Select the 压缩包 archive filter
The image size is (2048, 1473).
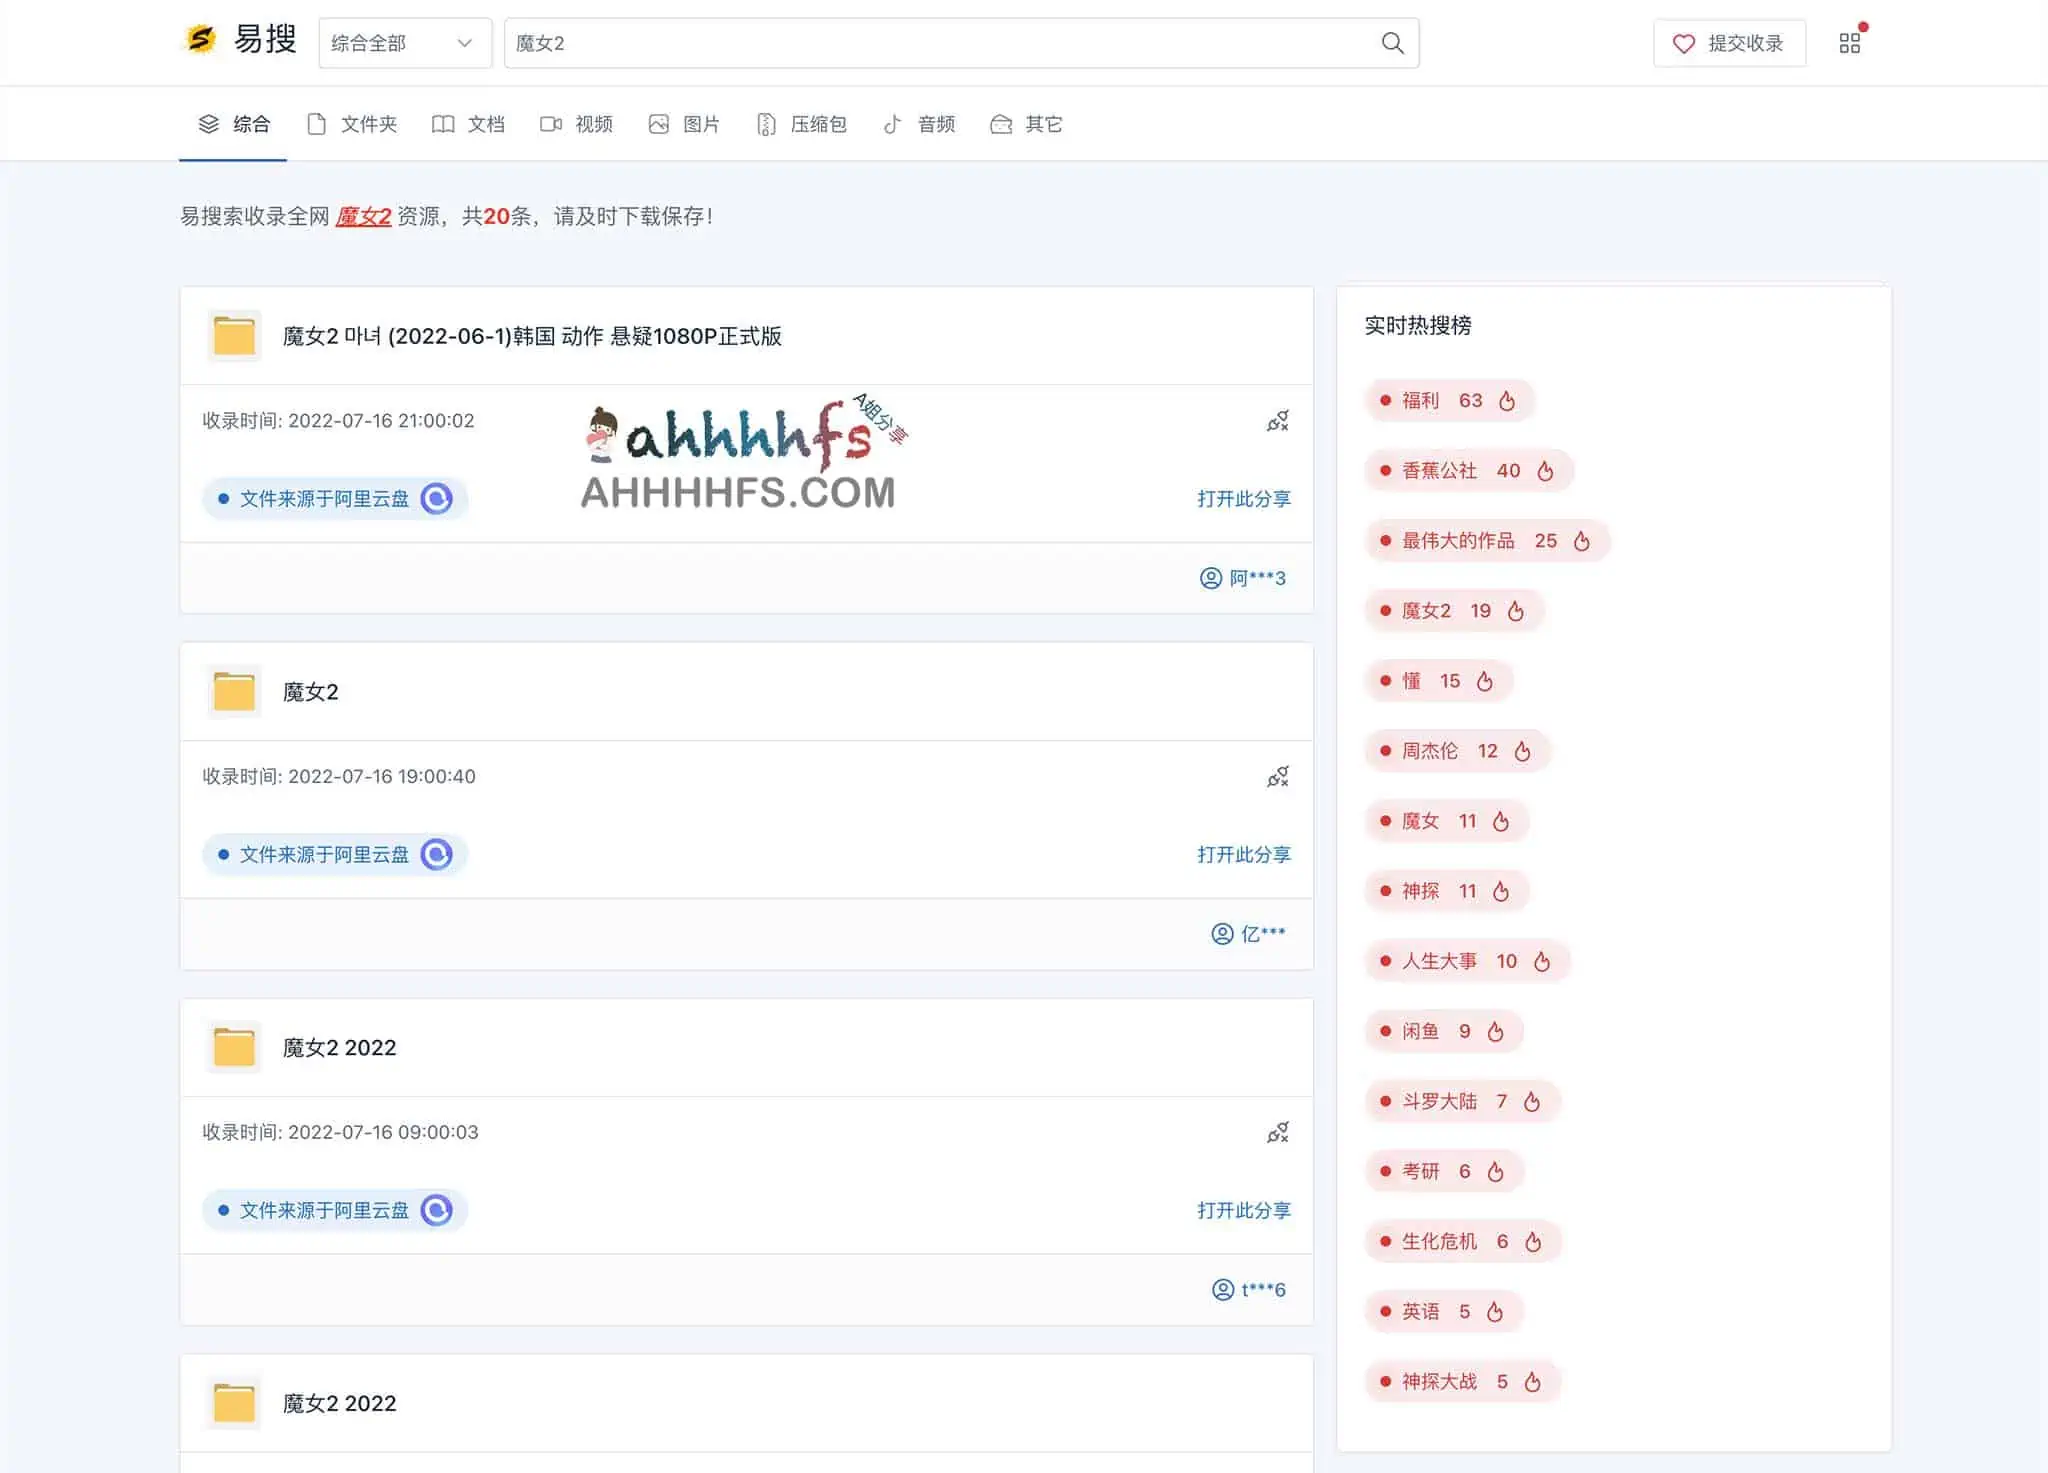point(800,123)
